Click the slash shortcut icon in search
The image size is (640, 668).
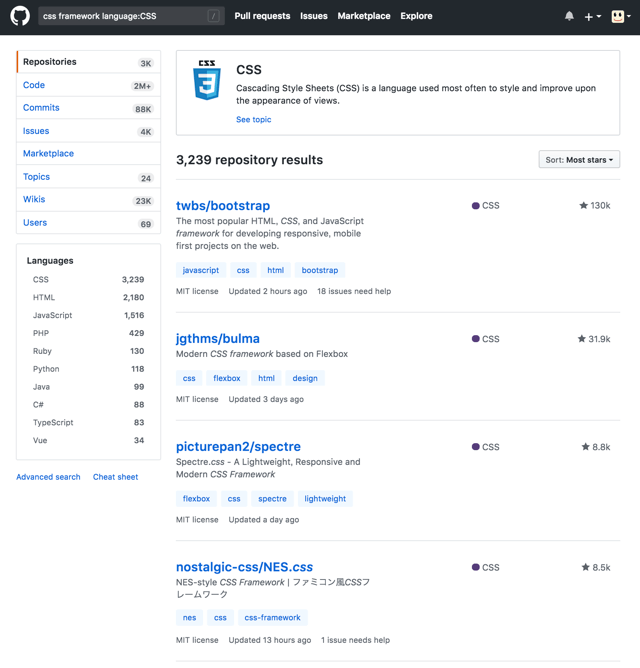point(214,16)
